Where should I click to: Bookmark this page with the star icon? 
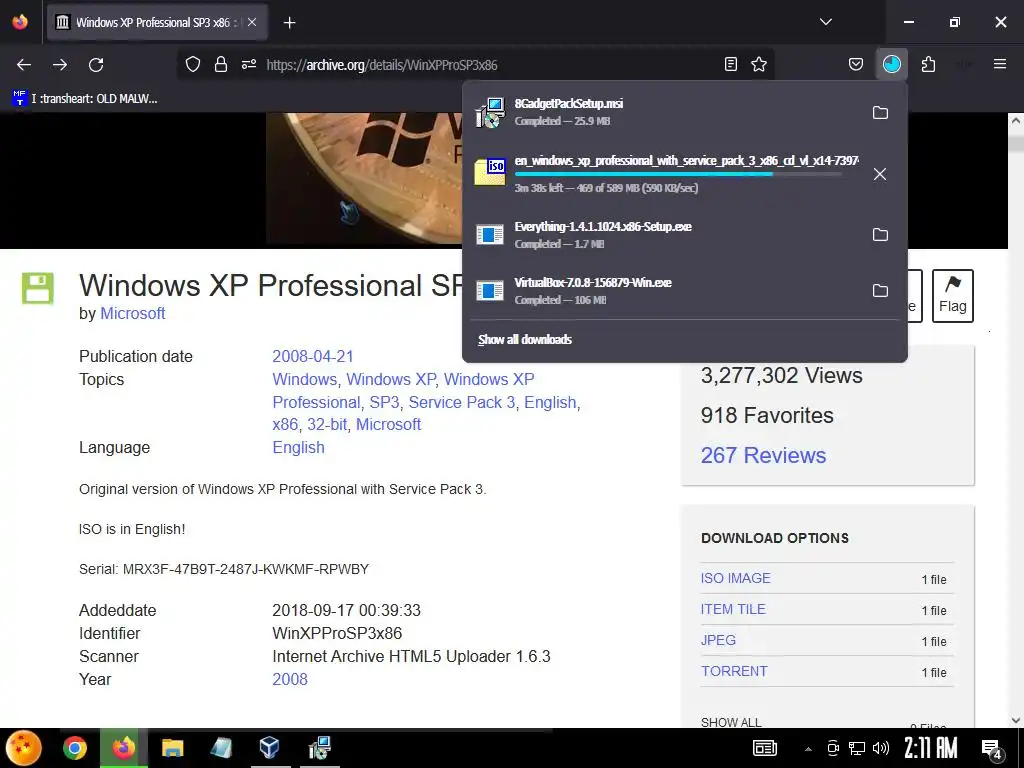coord(759,64)
